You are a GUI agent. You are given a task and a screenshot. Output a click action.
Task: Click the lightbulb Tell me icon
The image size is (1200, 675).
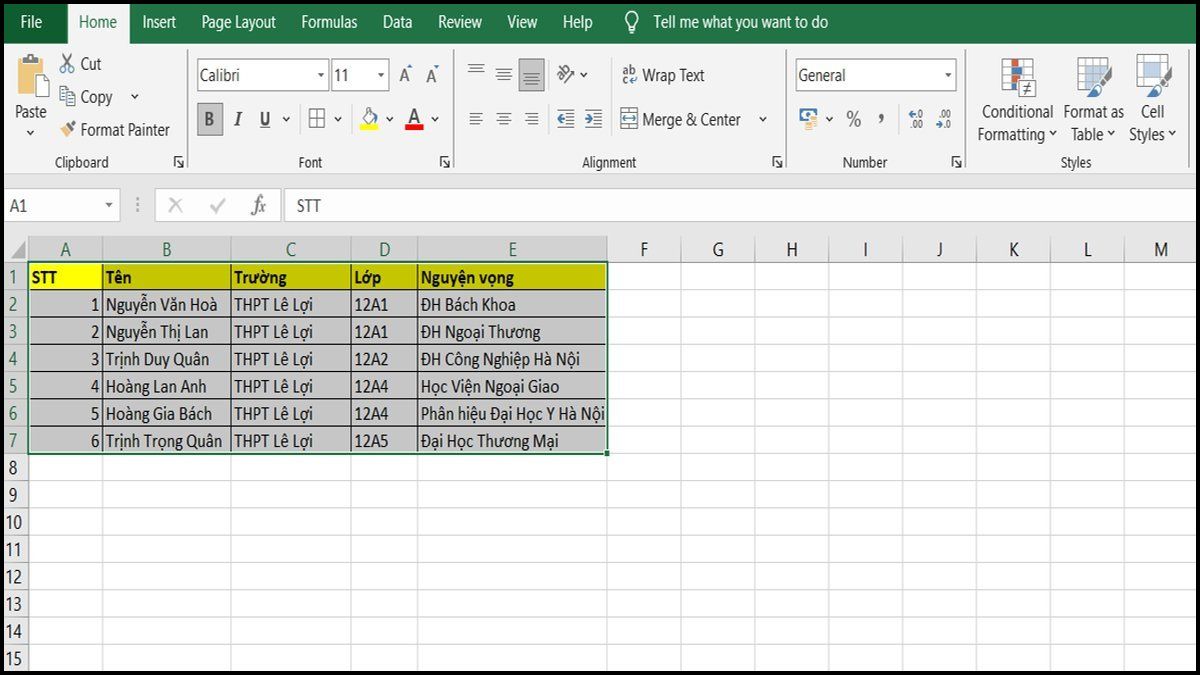pos(631,22)
